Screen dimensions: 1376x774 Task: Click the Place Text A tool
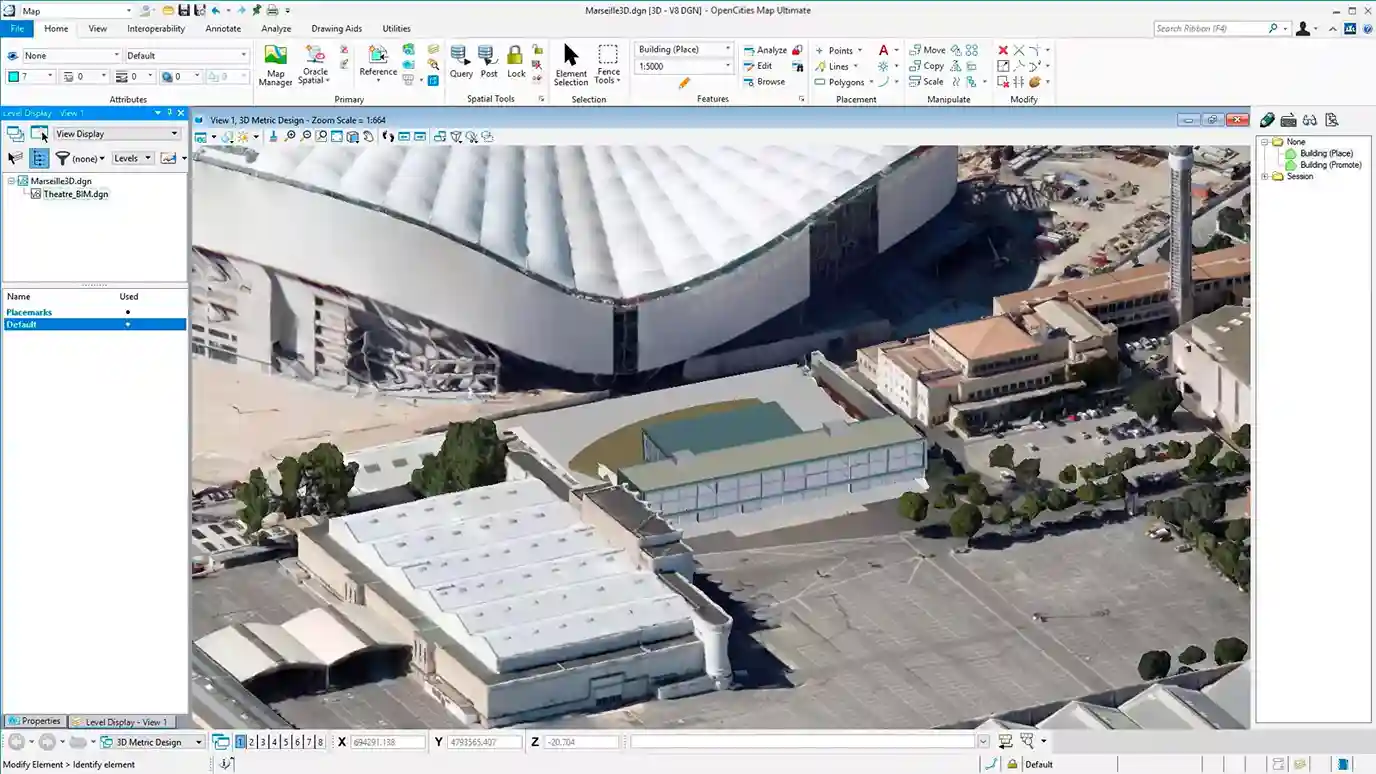[x=883, y=50]
